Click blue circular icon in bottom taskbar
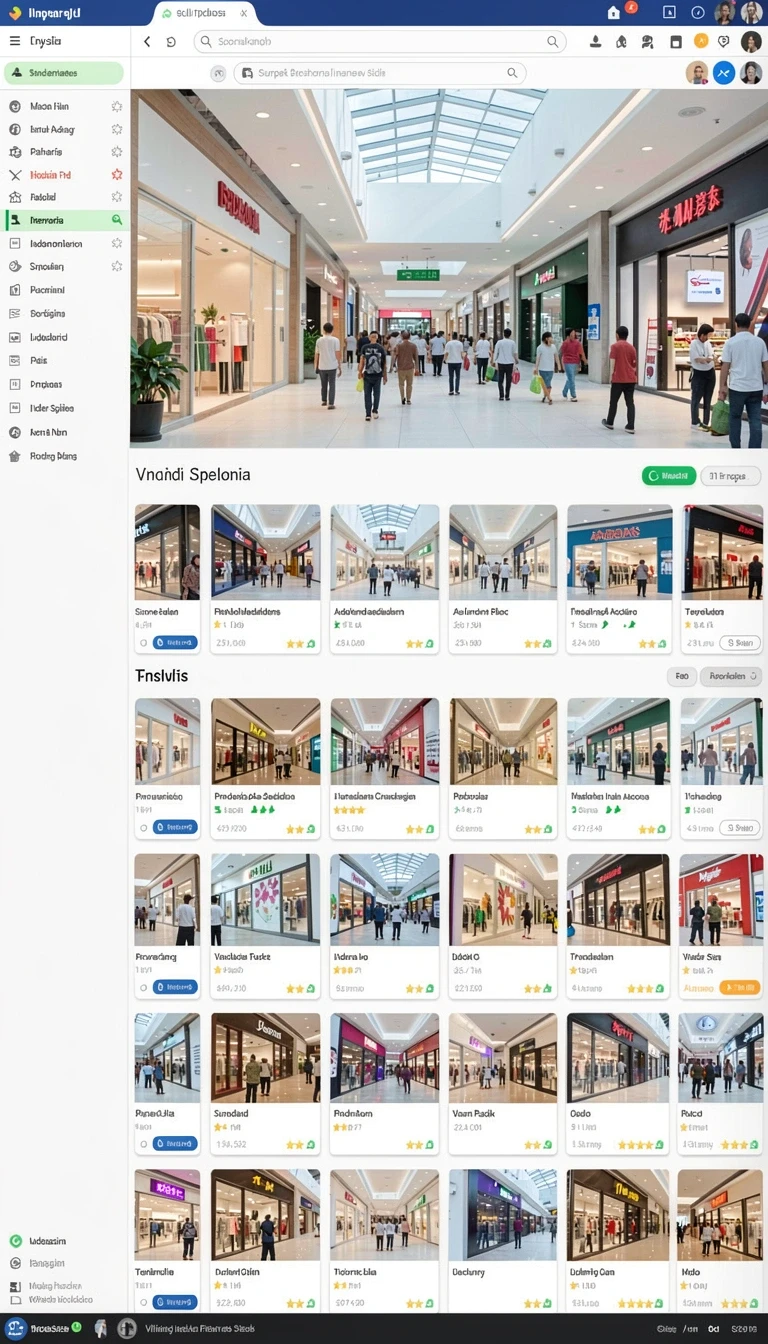Image resolution: width=768 pixels, height=1344 pixels. pos(15,1328)
